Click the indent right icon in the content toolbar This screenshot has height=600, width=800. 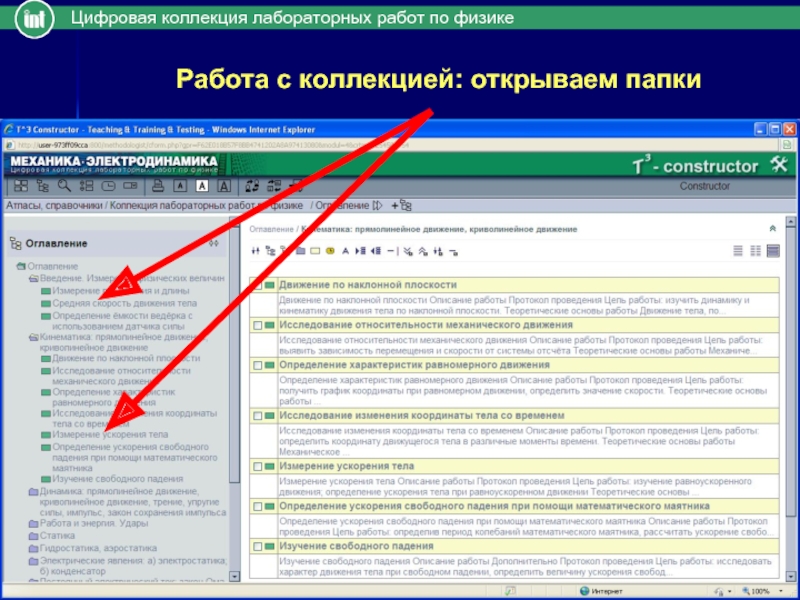tap(360, 251)
